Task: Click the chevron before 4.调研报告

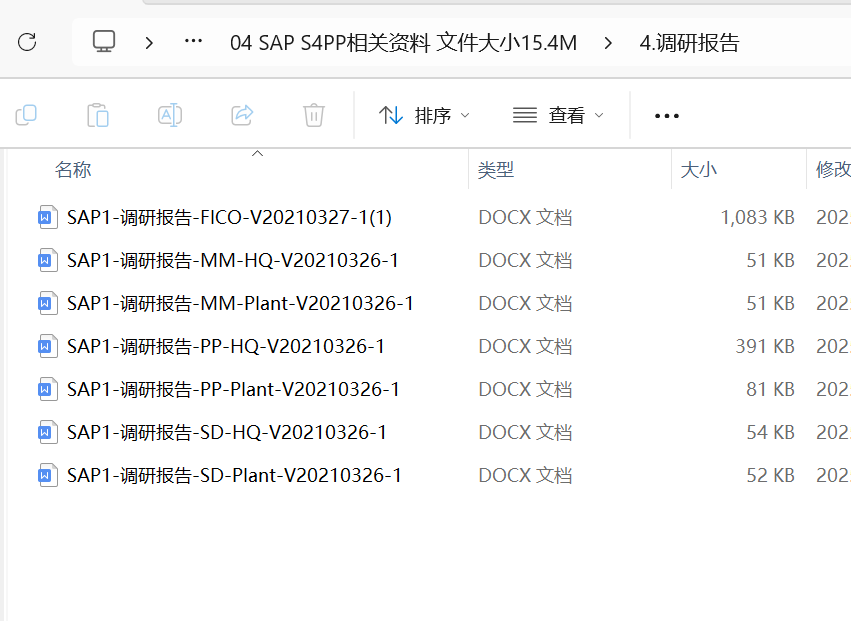Action: click(608, 42)
